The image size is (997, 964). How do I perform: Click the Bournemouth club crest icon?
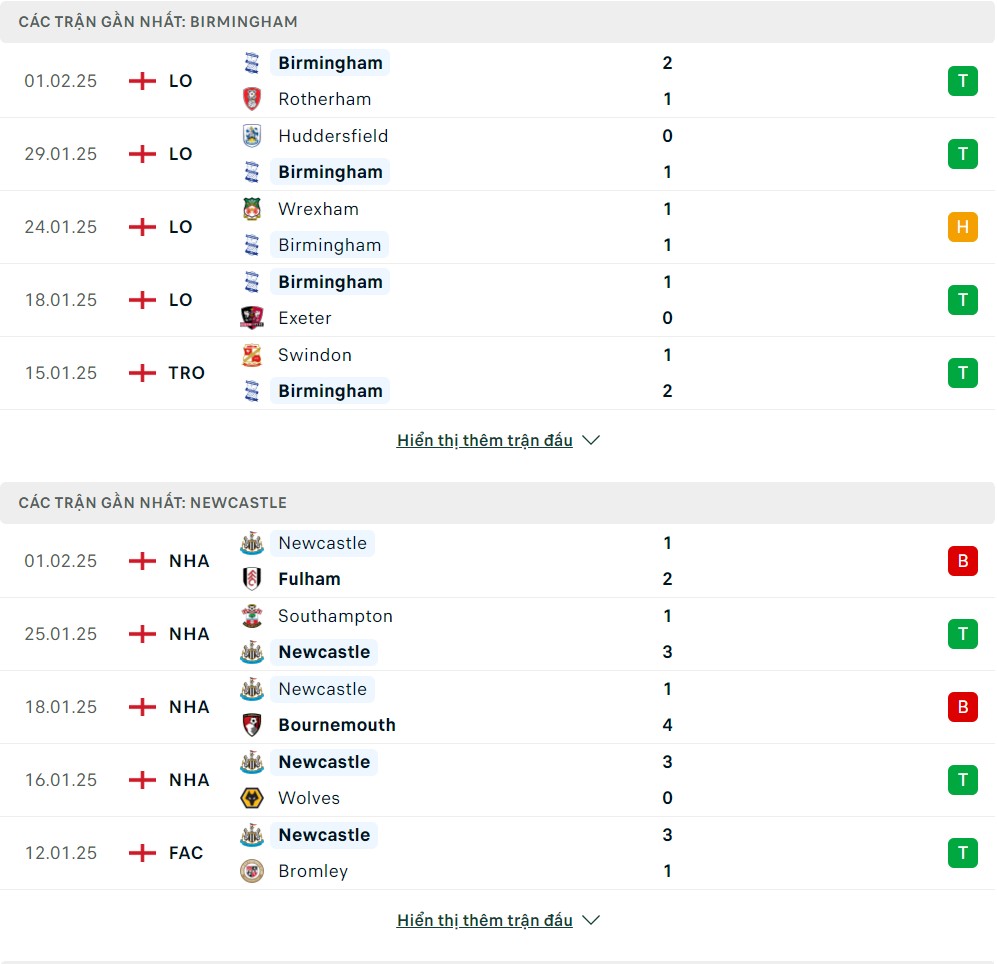252,725
